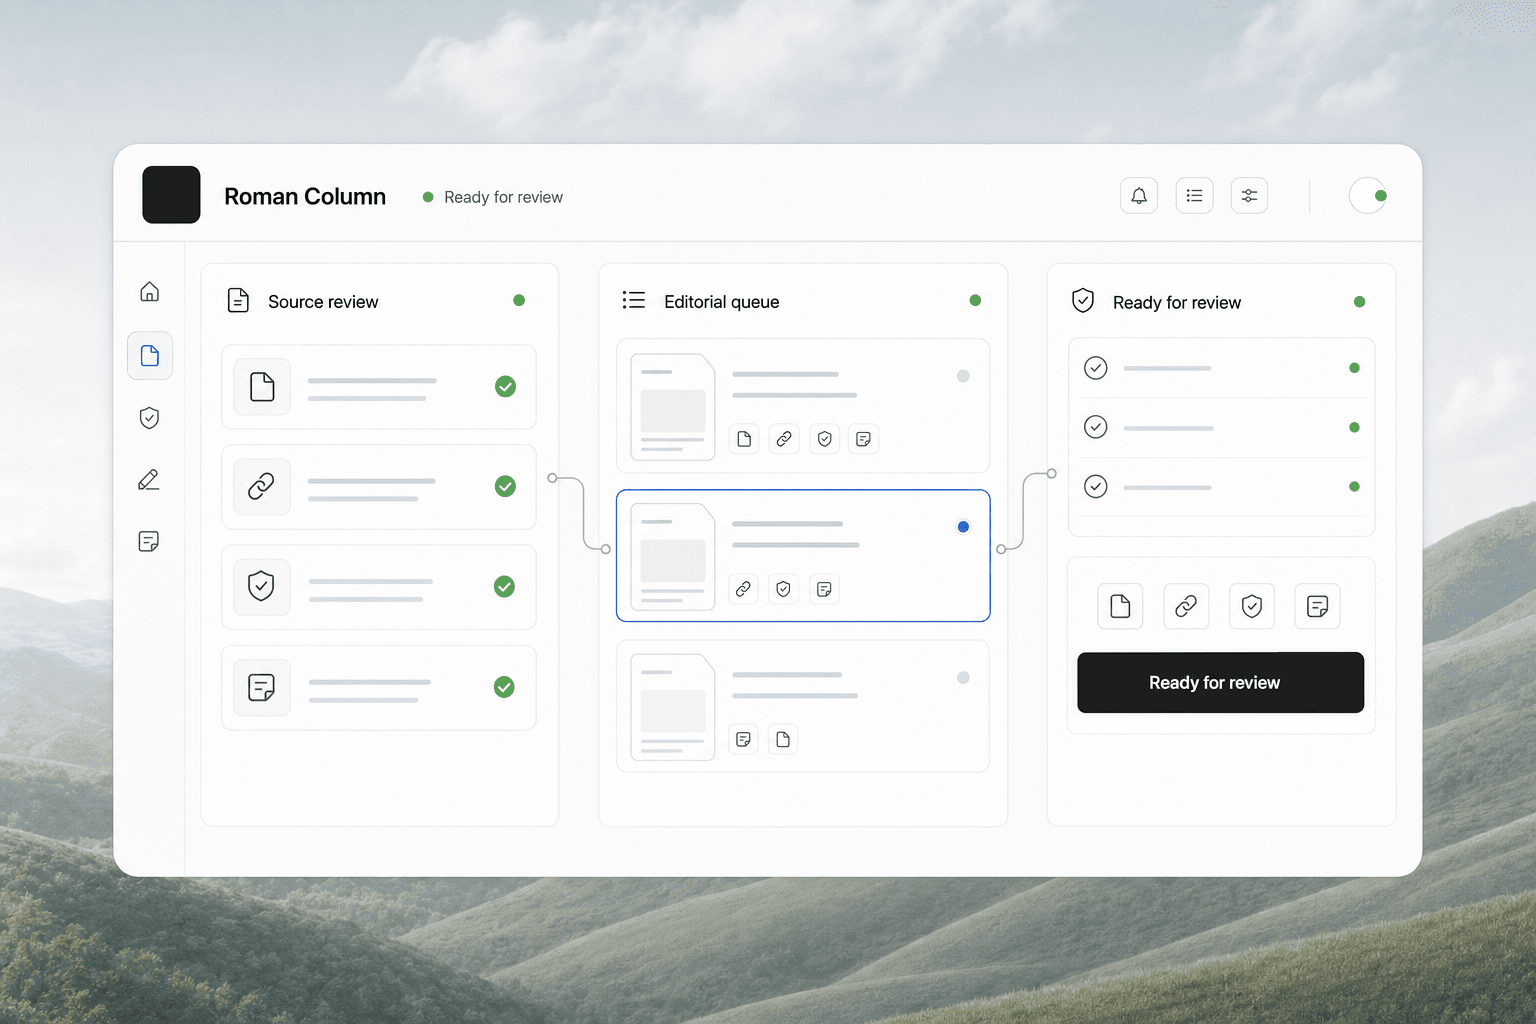This screenshot has width=1536, height=1024.
Task: Click the black Ready for review button
Action: pos(1220,683)
